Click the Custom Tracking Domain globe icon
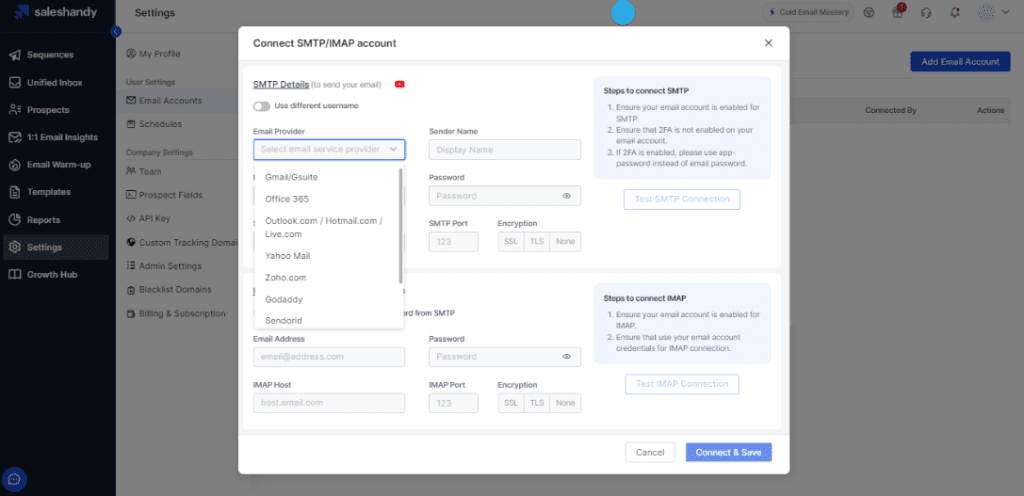1024x496 pixels. (131, 242)
